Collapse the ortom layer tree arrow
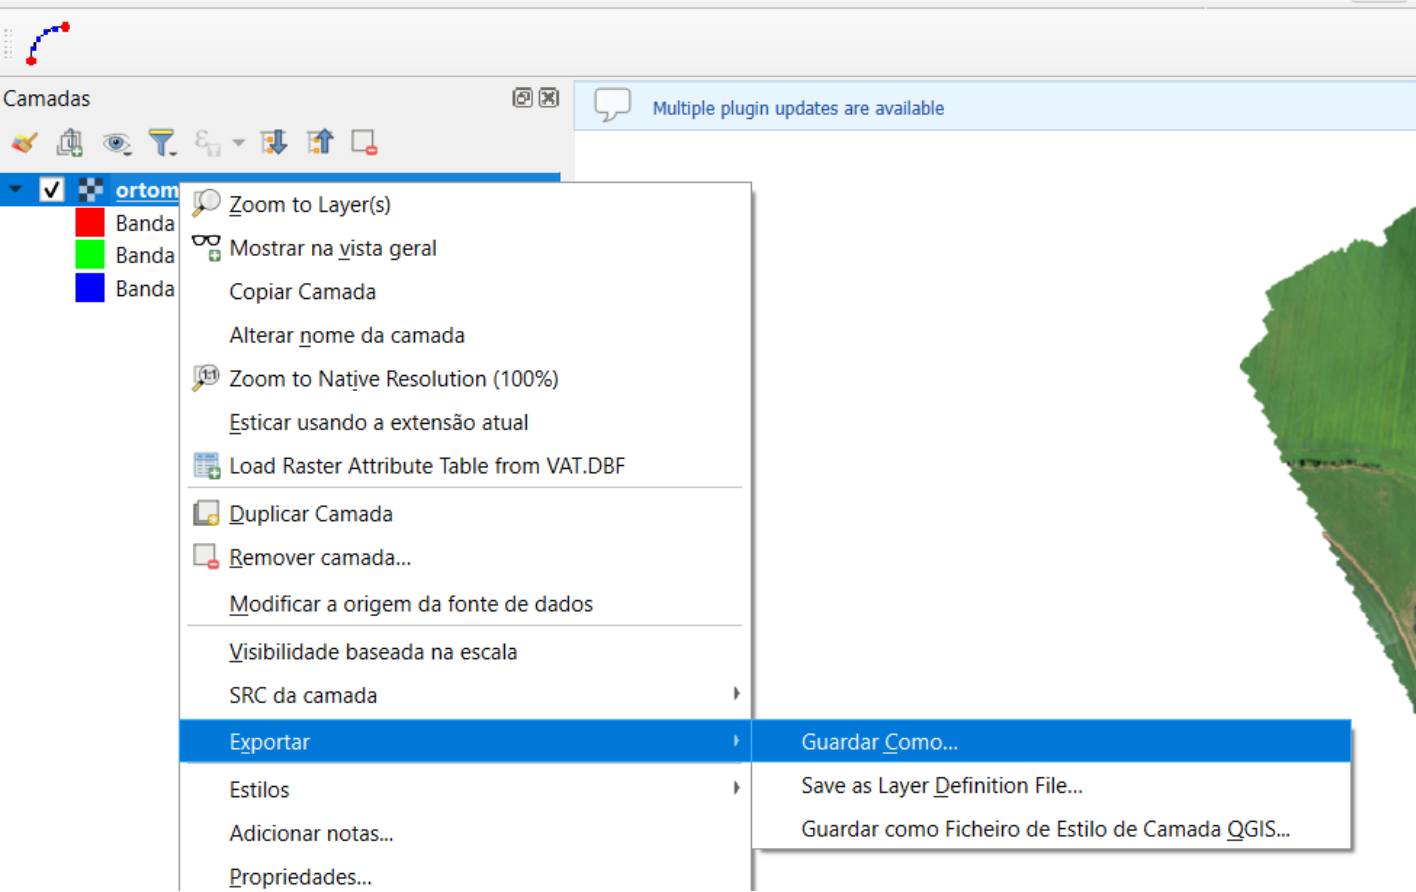This screenshot has height=892, width=1416. click(x=16, y=189)
